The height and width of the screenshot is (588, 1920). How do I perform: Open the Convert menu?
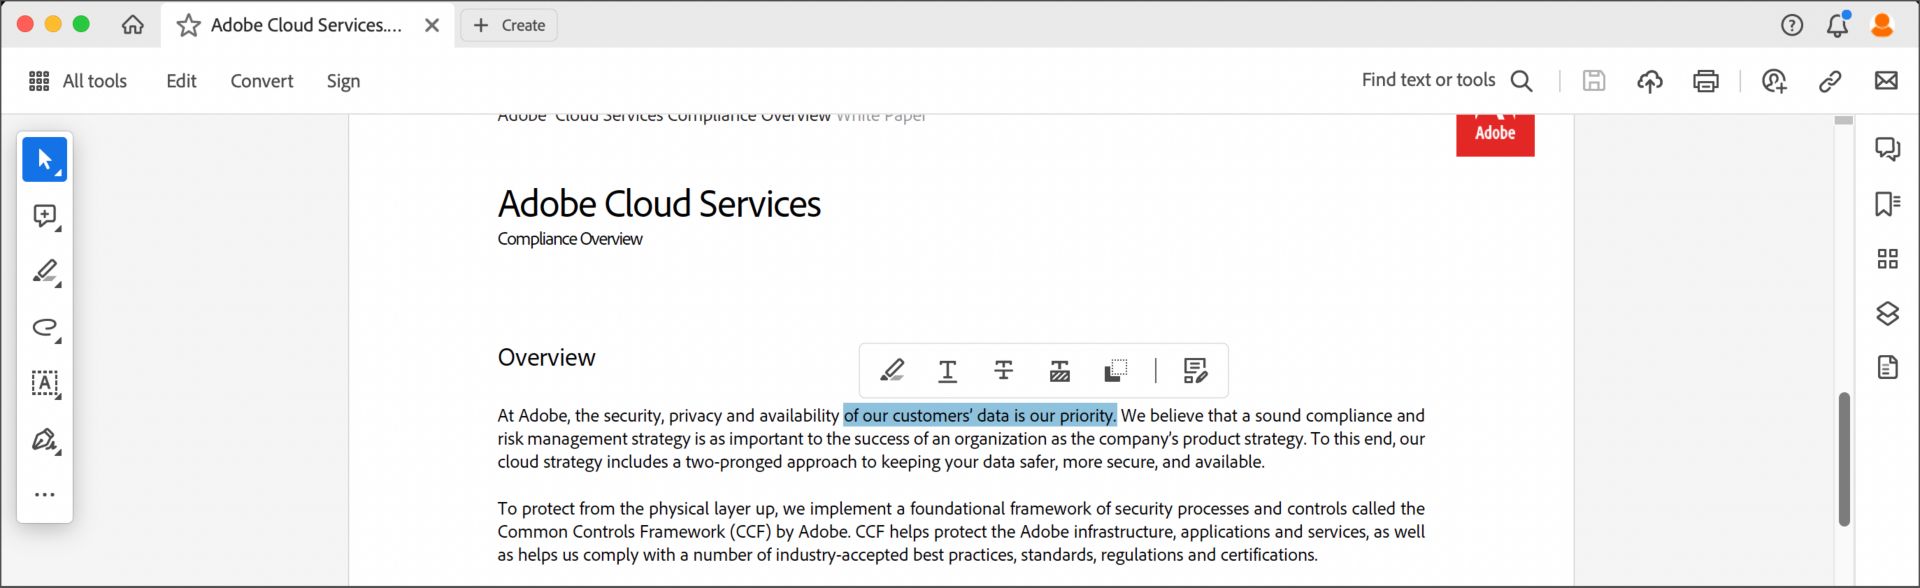pyautogui.click(x=261, y=81)
